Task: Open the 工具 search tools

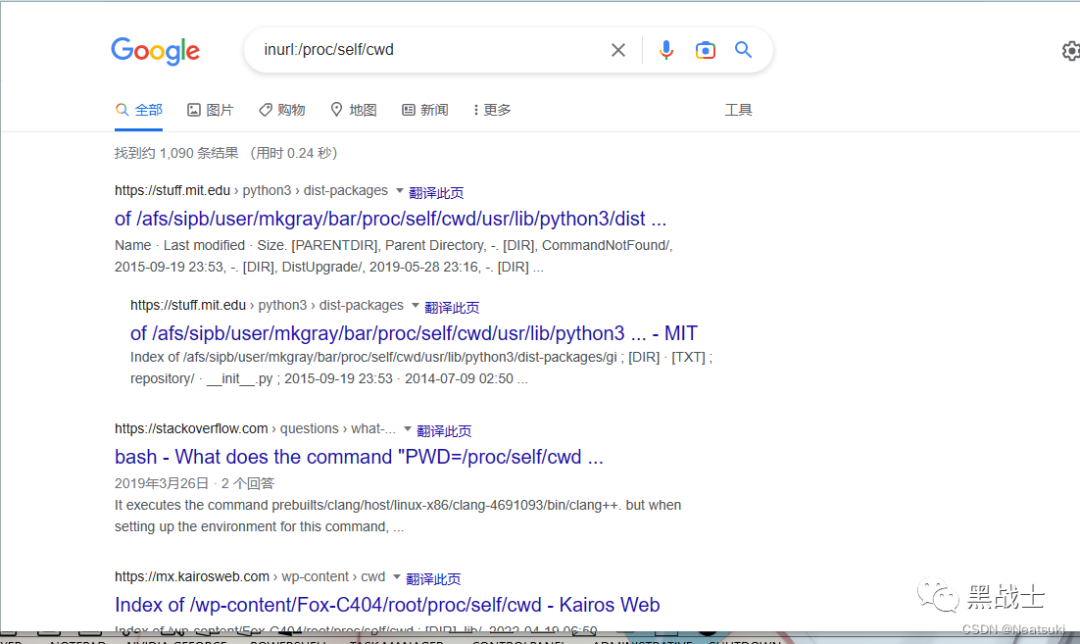Action: click(x=738, y=110)
